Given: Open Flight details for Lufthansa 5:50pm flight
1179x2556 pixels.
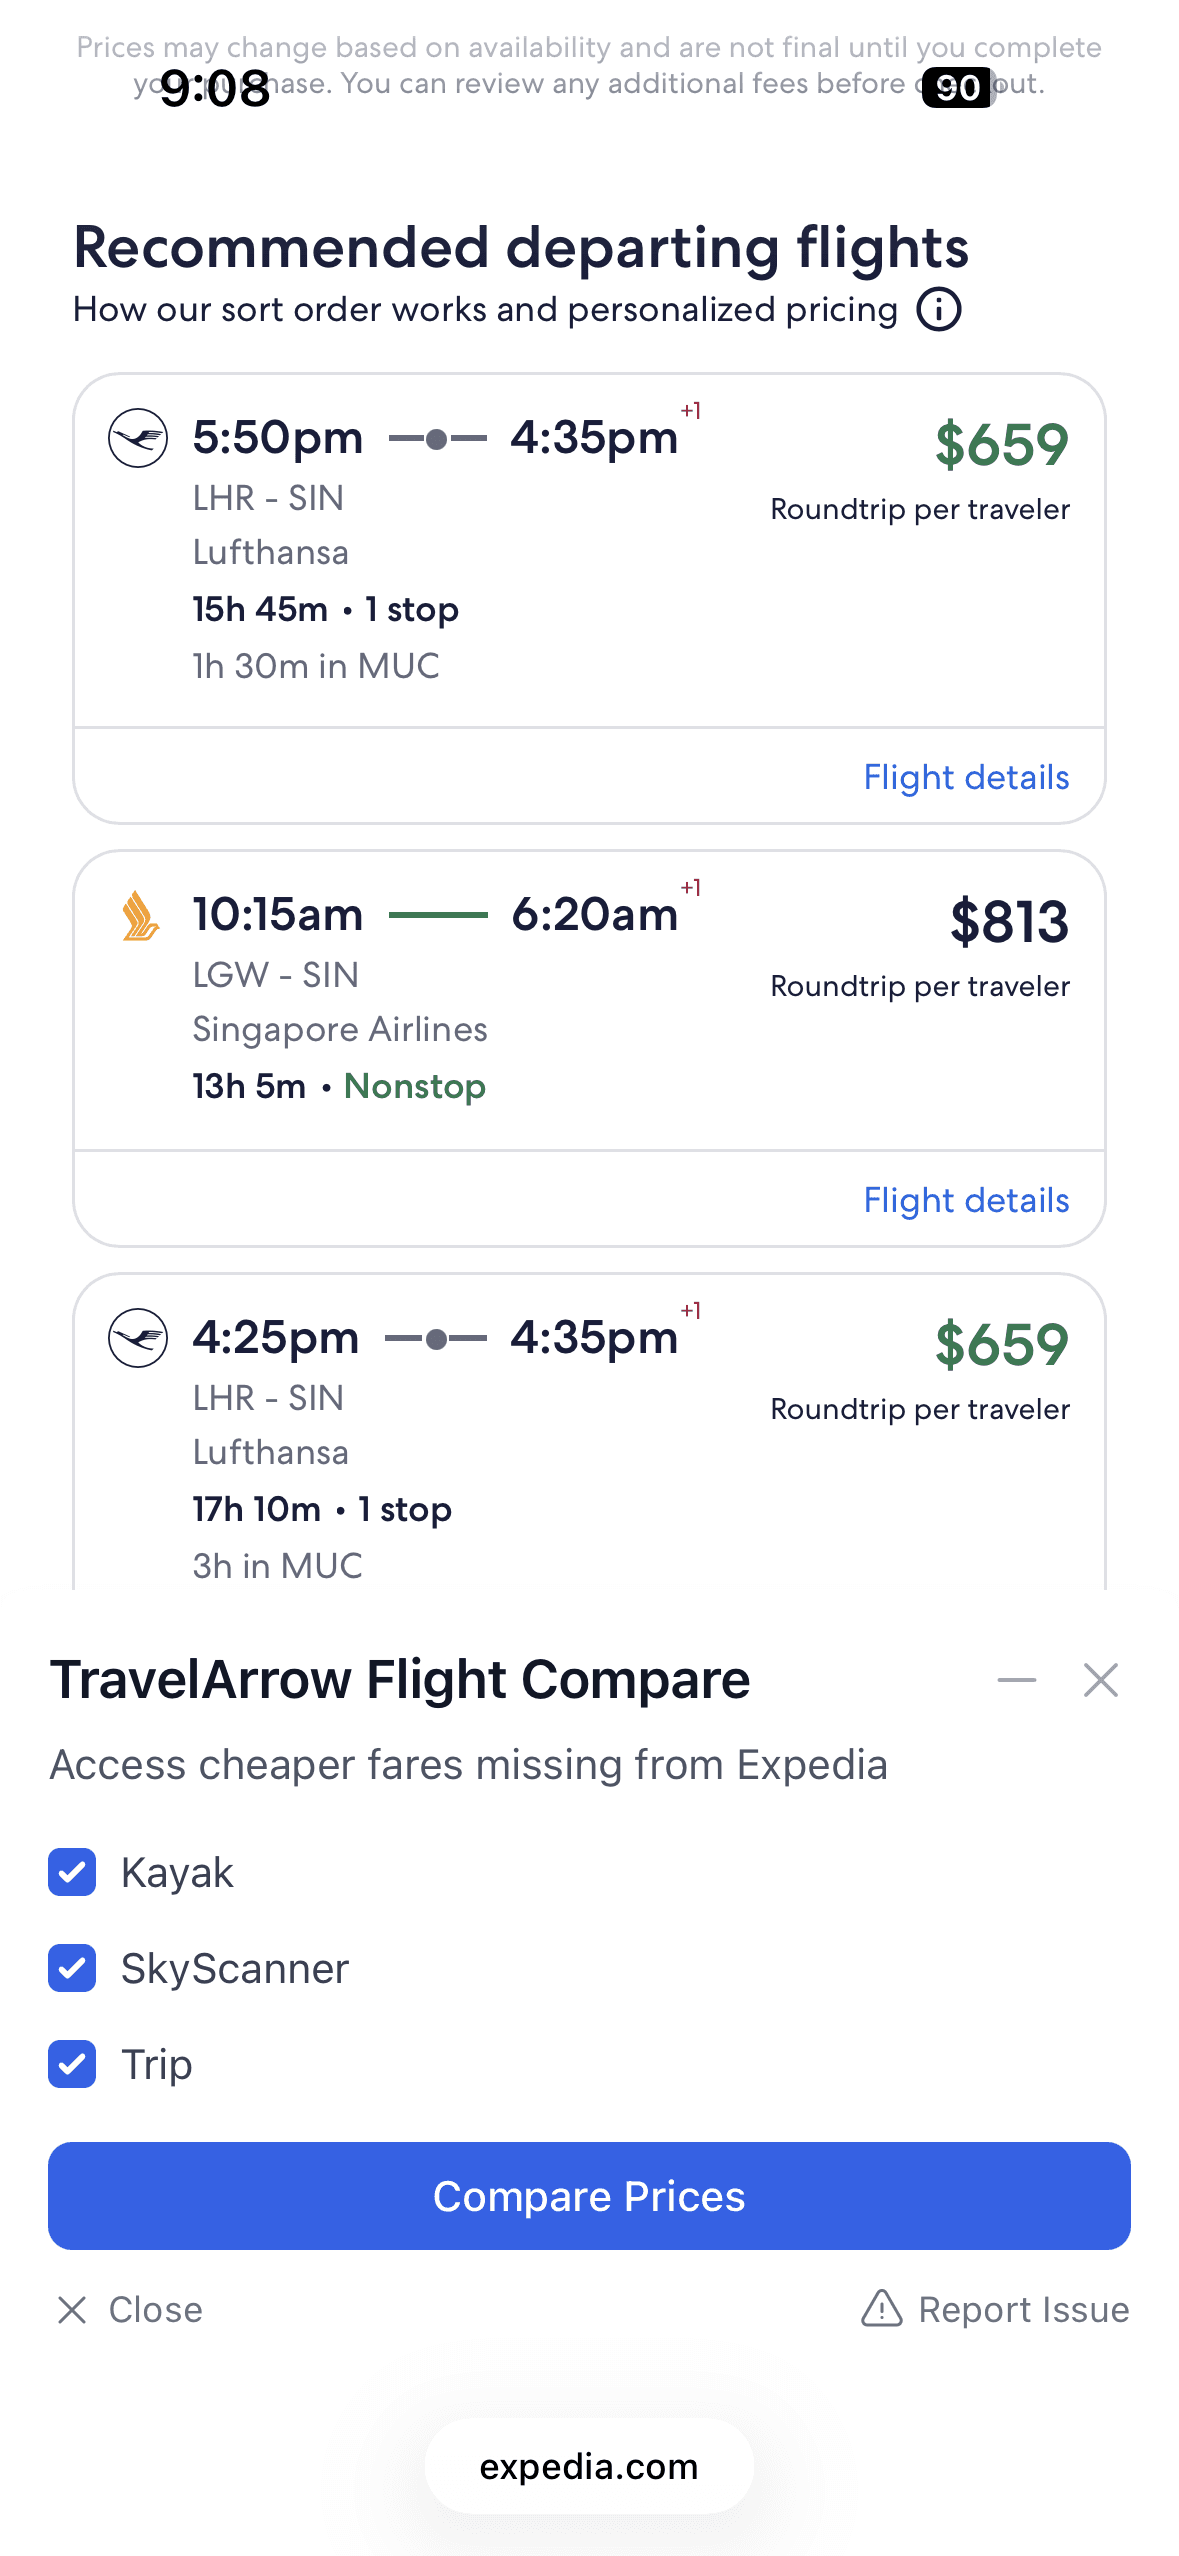Looking at the screenshot, I should click(966, 777).
